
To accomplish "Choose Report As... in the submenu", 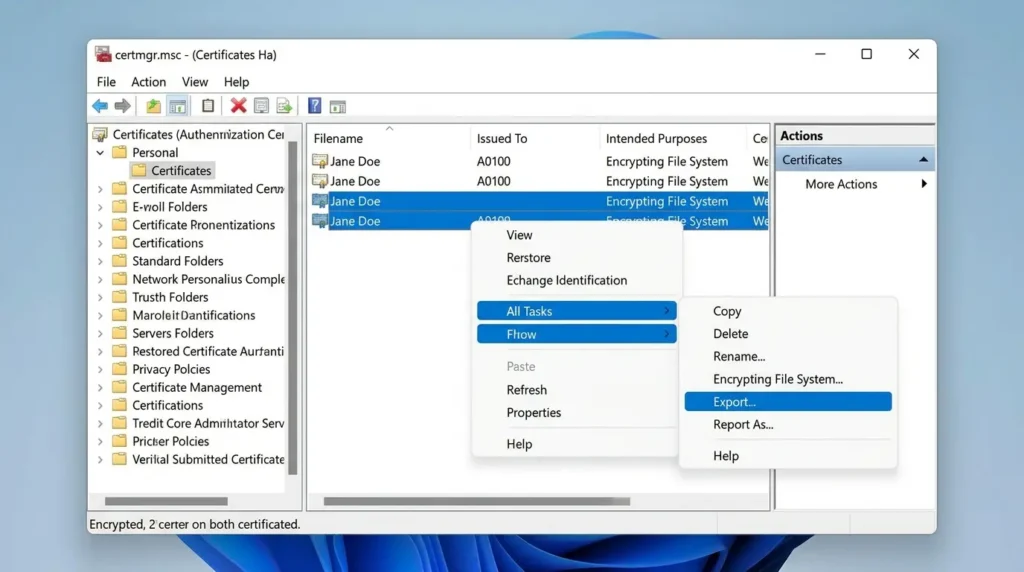I will (x=743, y=424).
